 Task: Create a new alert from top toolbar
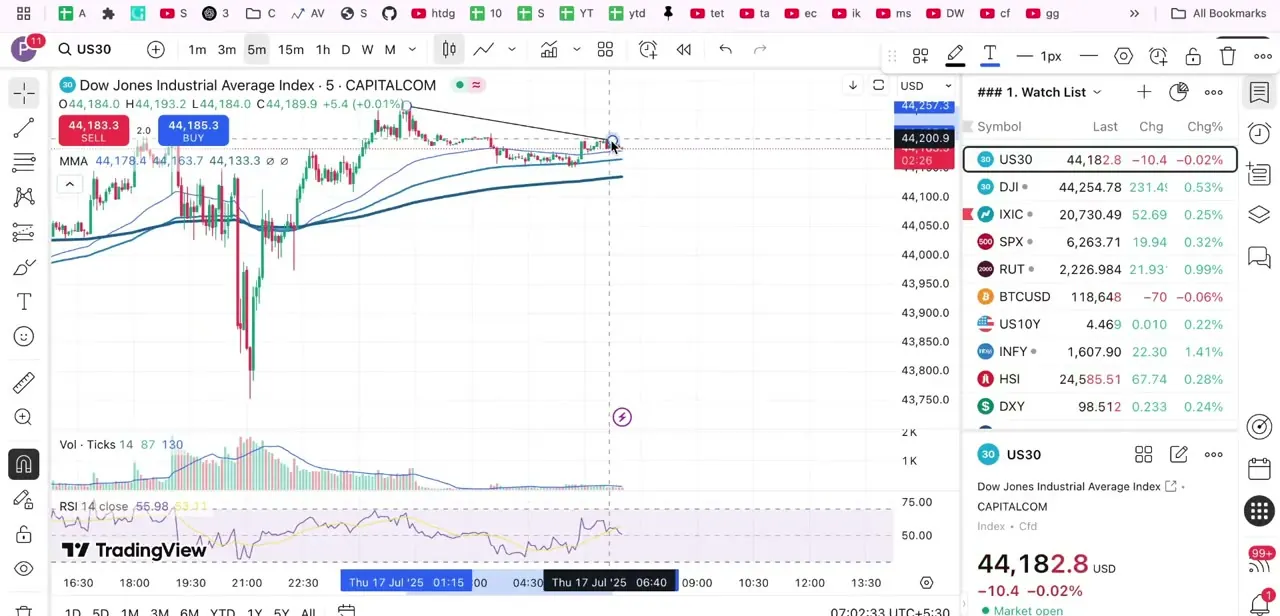click(x=648, y=49)
